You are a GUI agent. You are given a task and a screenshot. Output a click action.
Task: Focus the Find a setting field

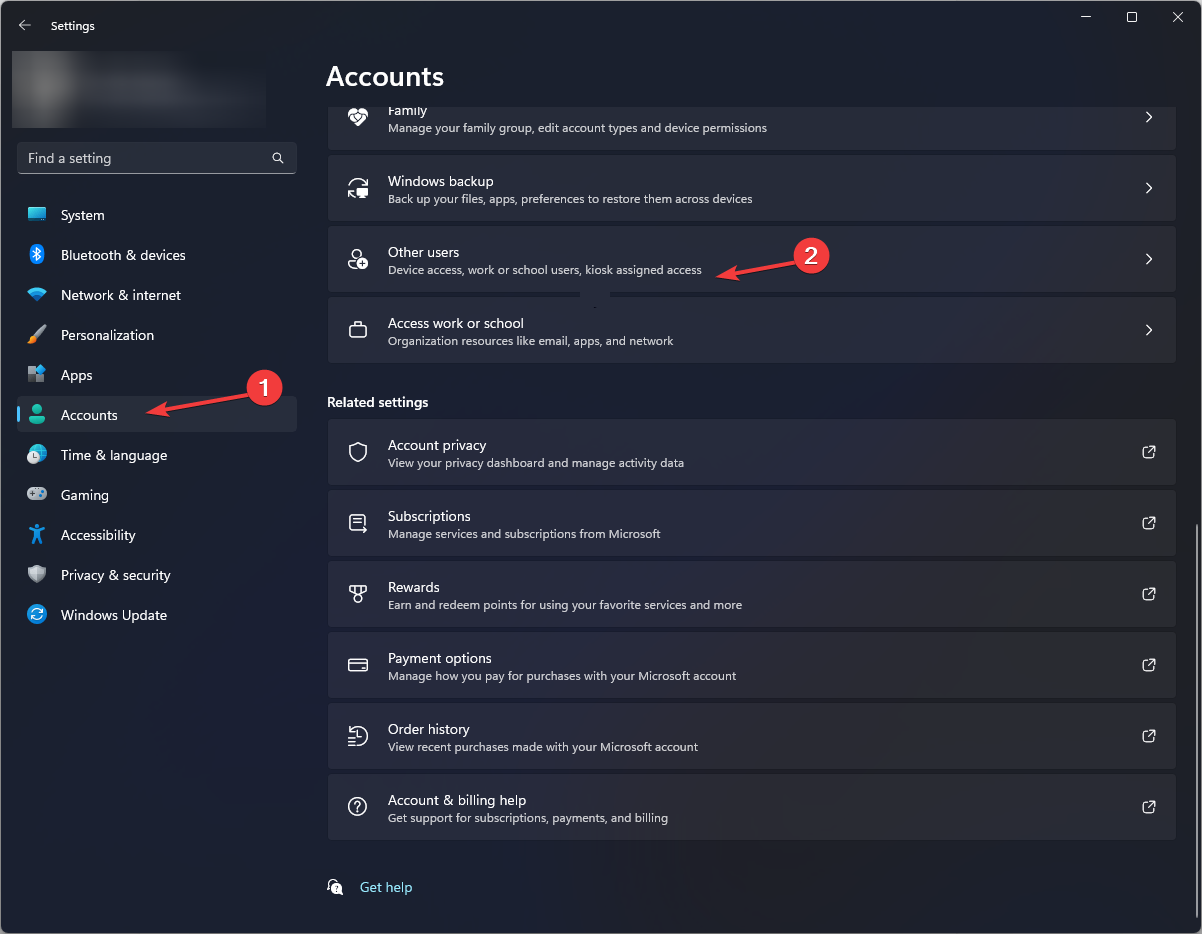[x=157, y=158]
